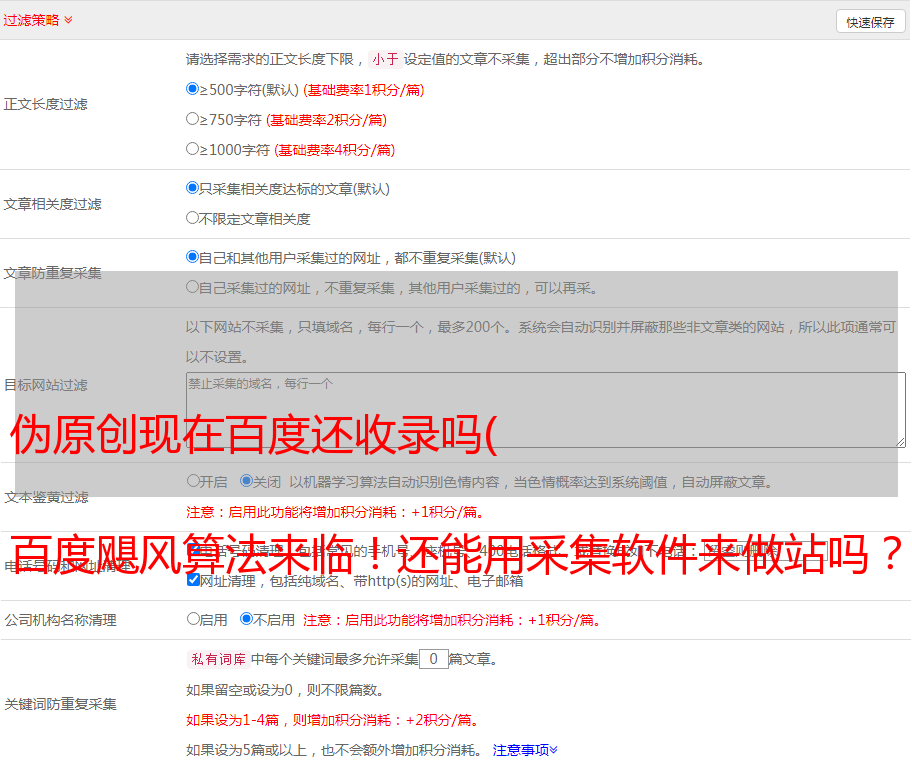Choose 不限定文章相关度 radio option

[193, 218]
